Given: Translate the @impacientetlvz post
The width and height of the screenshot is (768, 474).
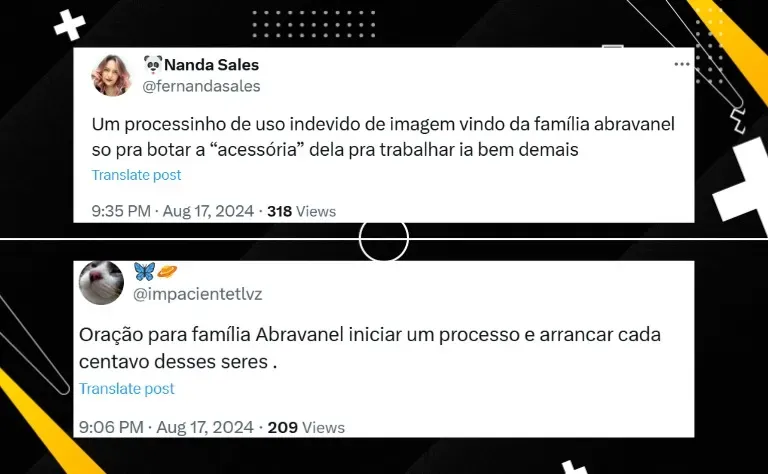Looking at the screenshot, I should pos(127,388).
